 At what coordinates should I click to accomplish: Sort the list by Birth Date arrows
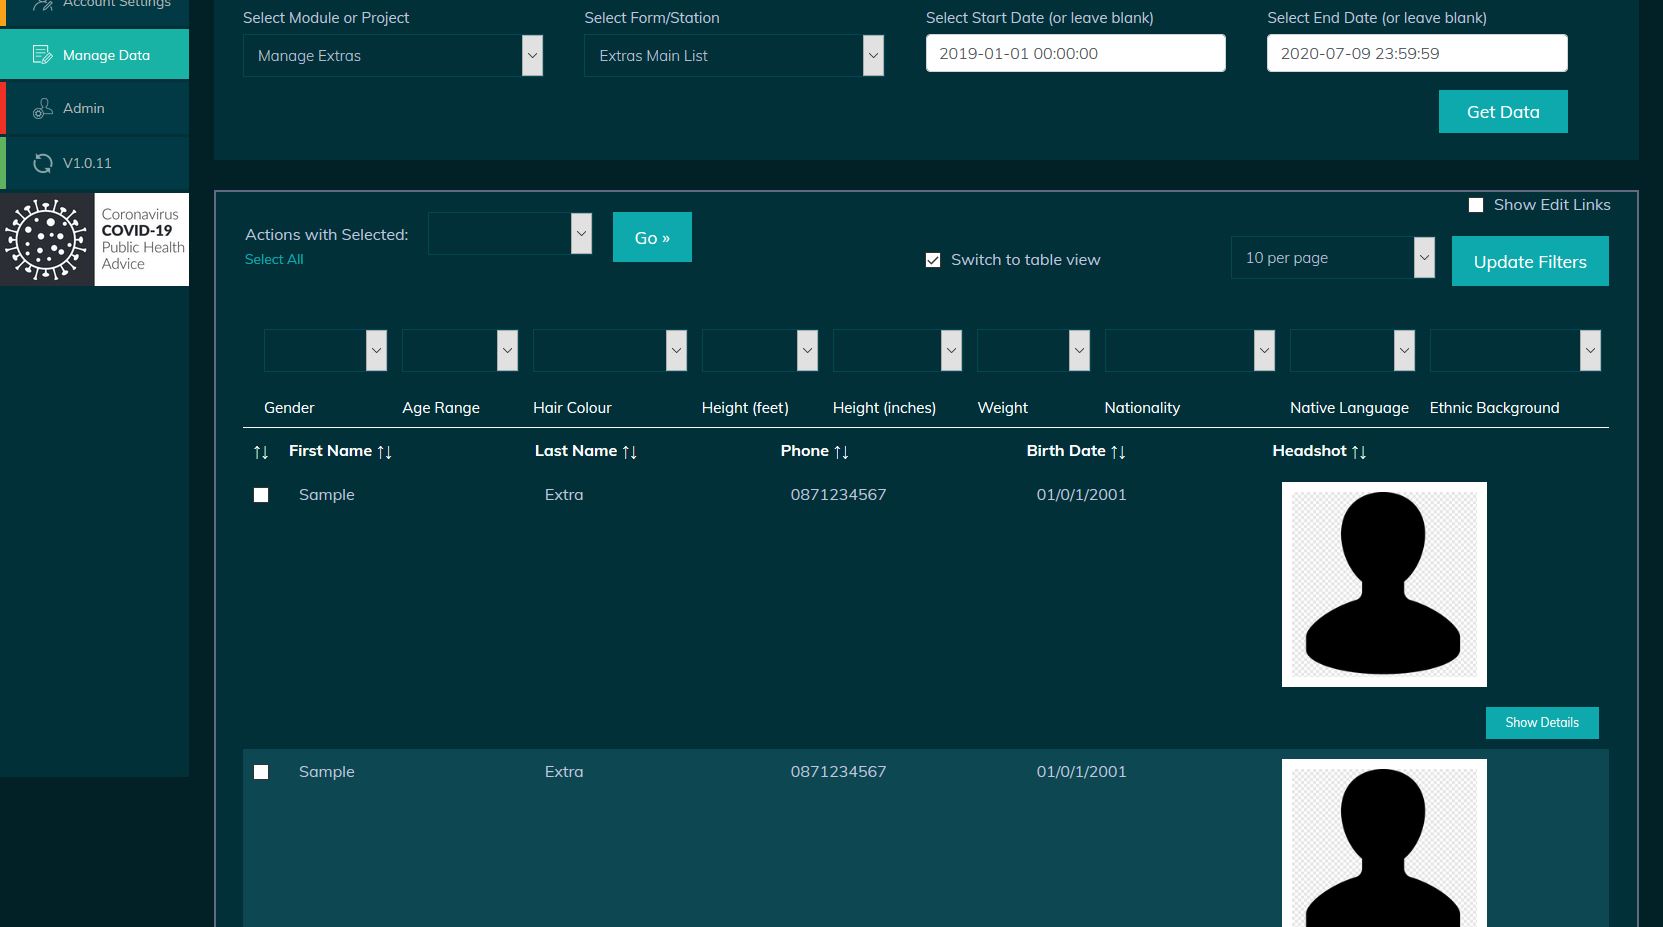(x=1118, y=451)
